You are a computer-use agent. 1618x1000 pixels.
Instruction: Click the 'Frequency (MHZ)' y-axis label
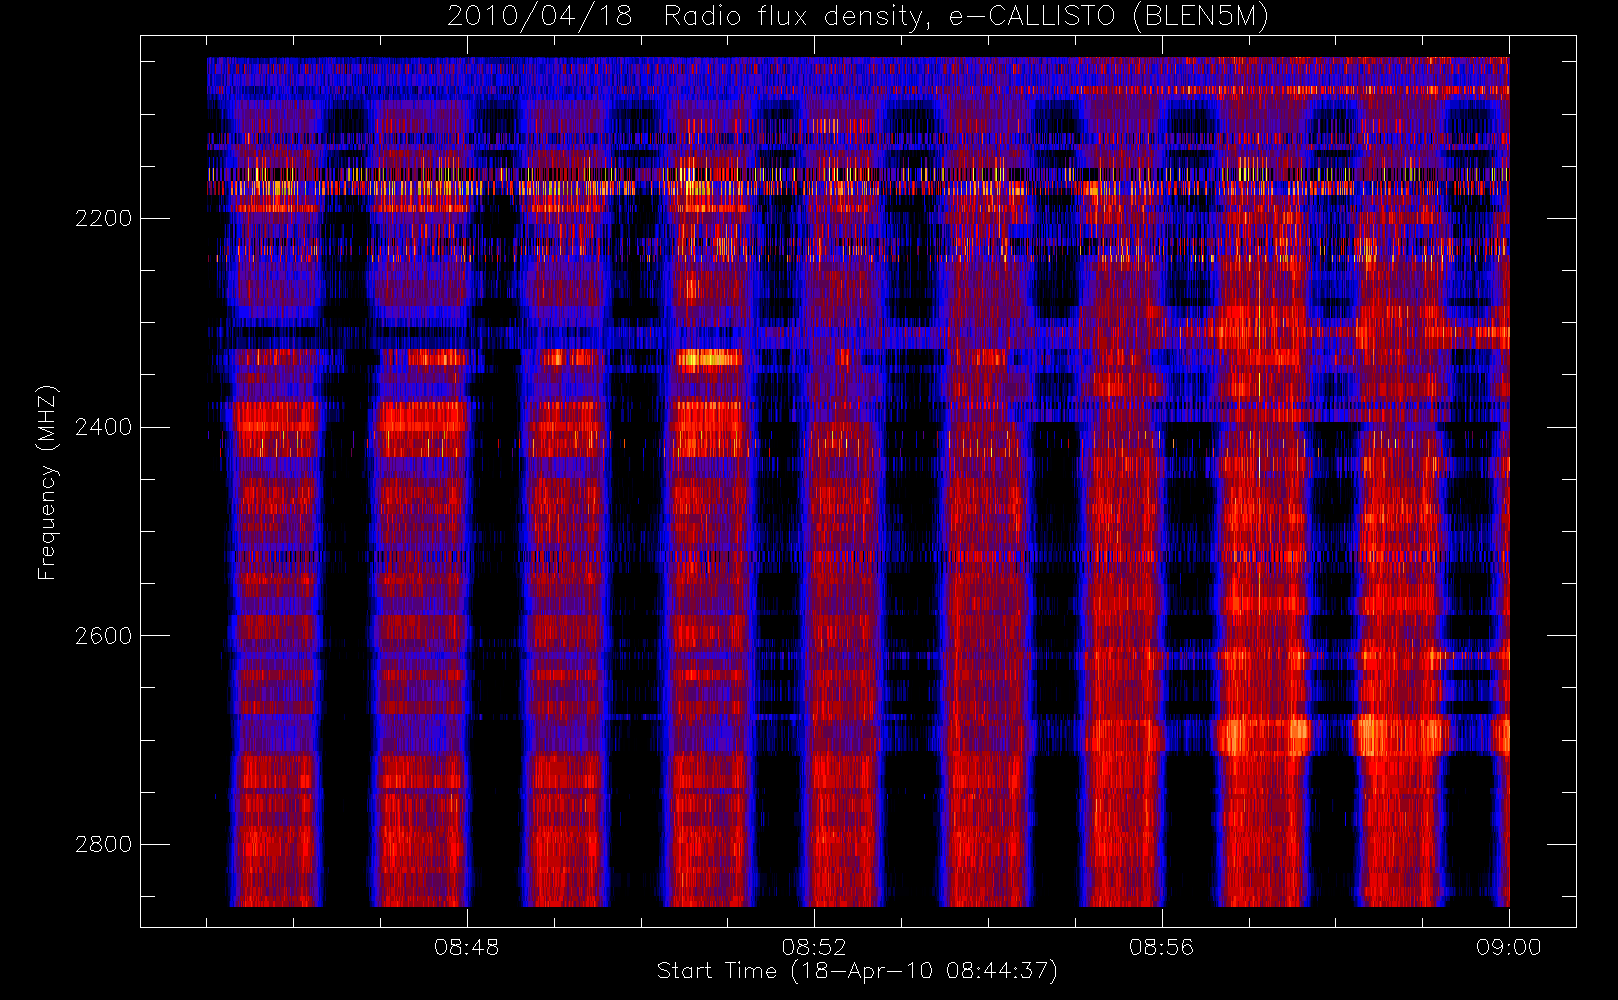coord(47,482)
